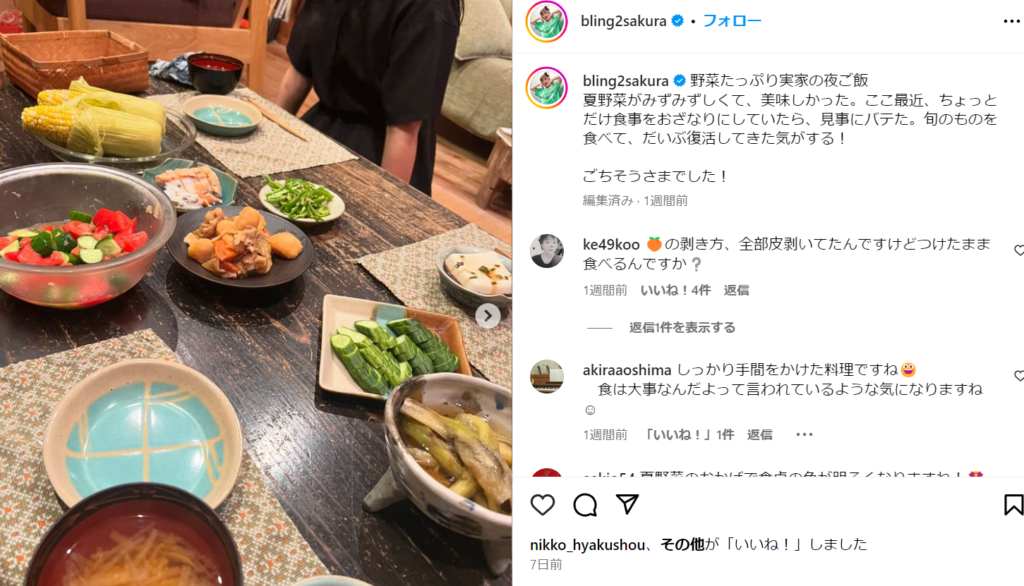Image resolution: width=1024 pixels, height=586 pixels.
Task: Advance to the next photo with the arrow
Action: [x=487, y=316]
